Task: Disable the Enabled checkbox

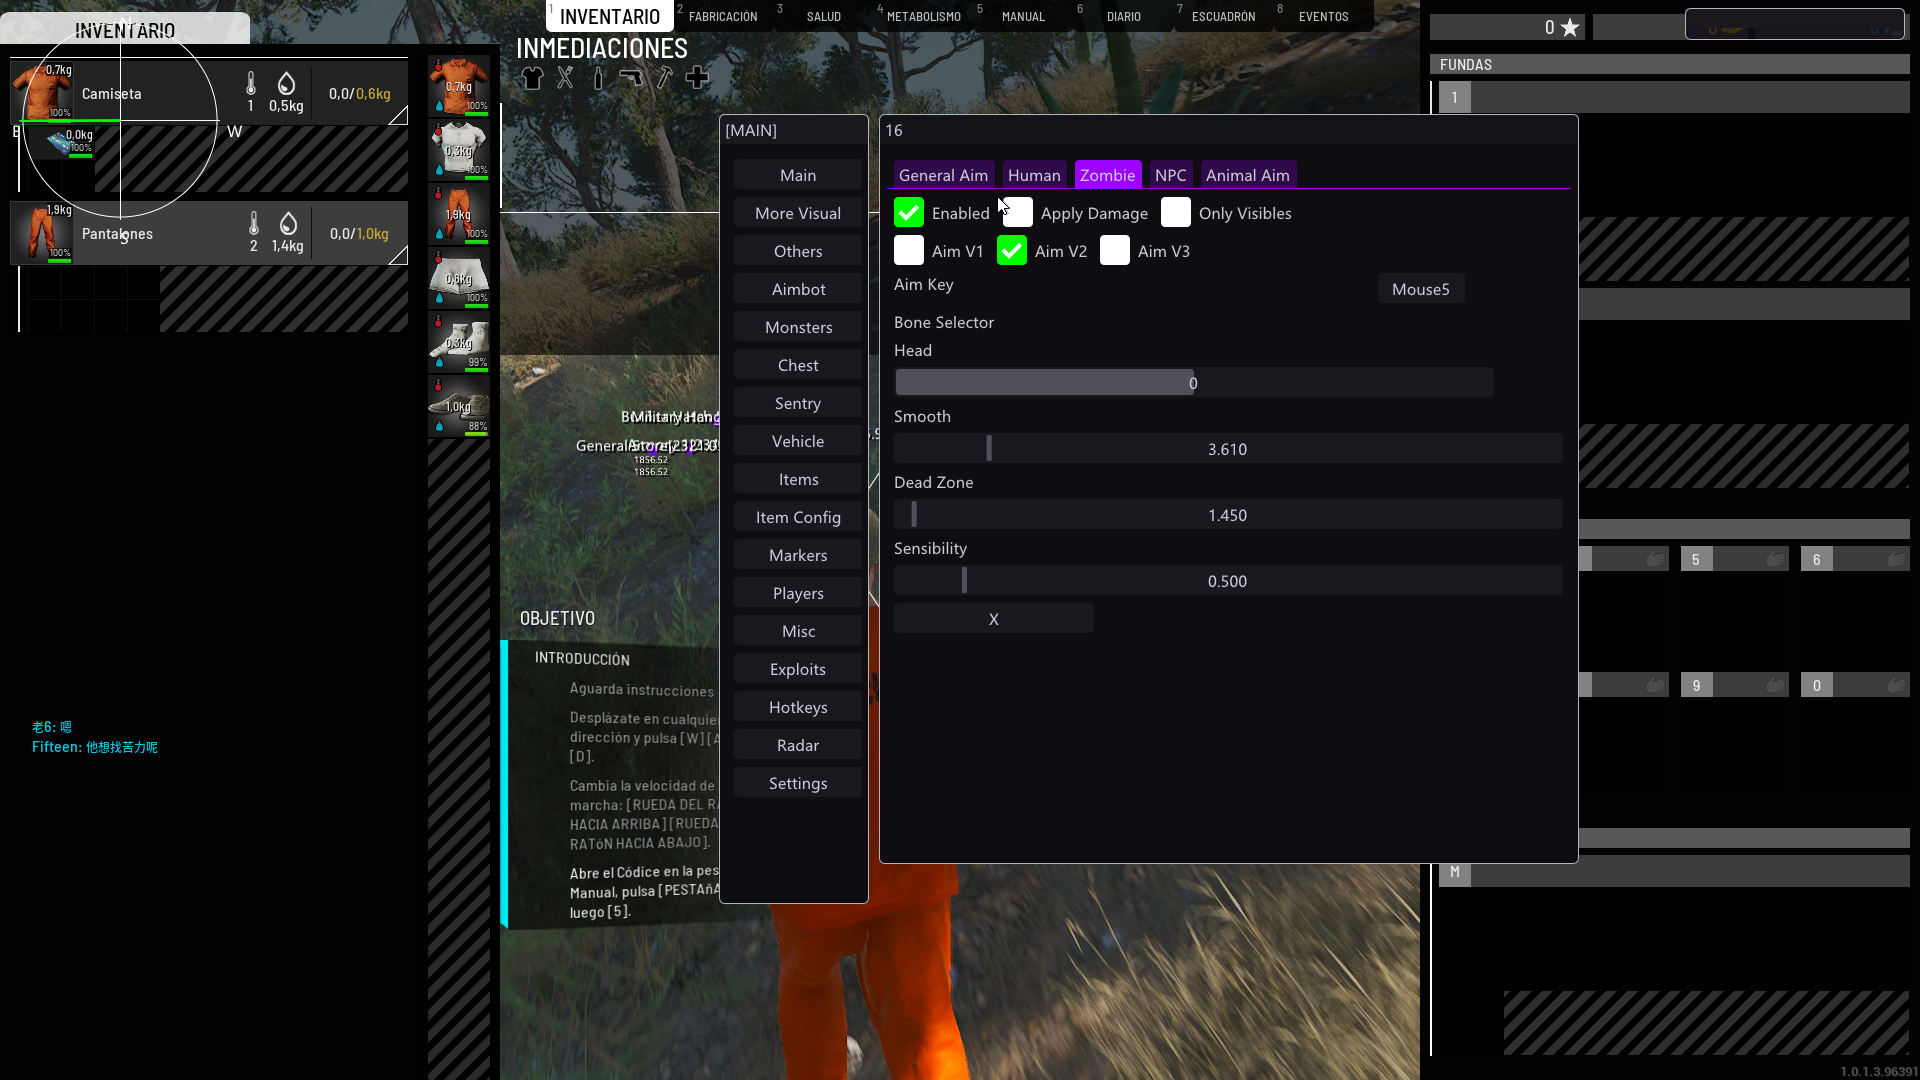Action: tap(909, 213)
